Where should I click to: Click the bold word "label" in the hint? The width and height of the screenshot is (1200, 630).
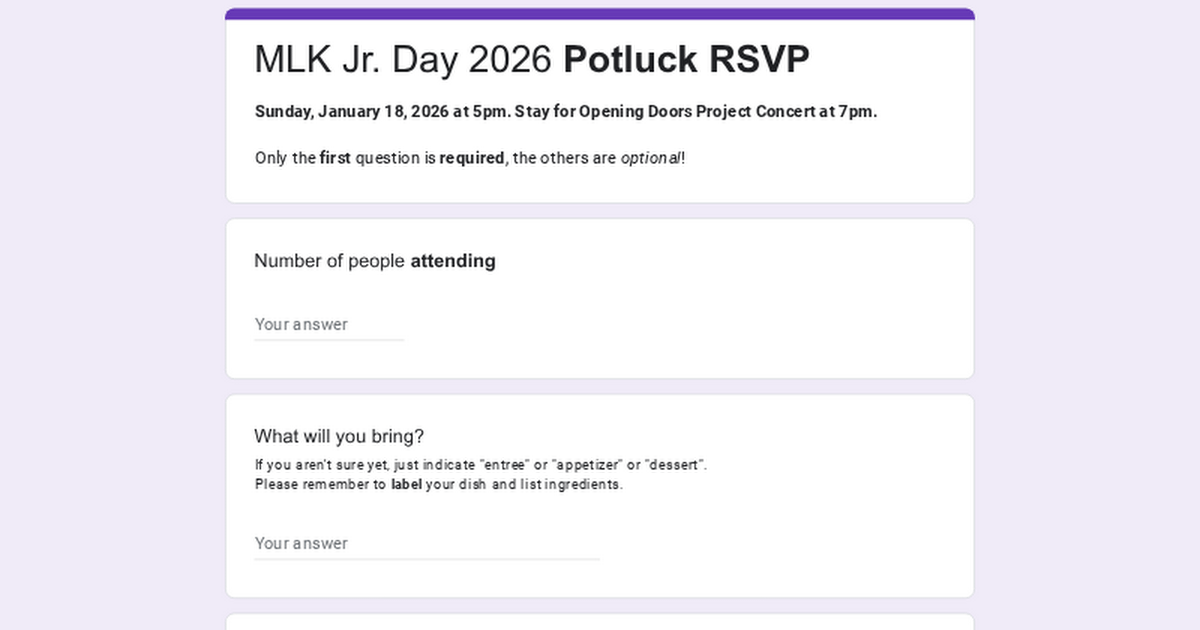pyautogui.click(x=406, y=485)
